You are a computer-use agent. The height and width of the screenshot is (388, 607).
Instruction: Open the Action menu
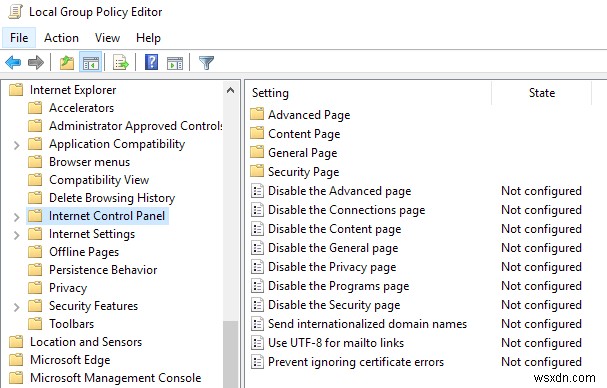[61, 38]
